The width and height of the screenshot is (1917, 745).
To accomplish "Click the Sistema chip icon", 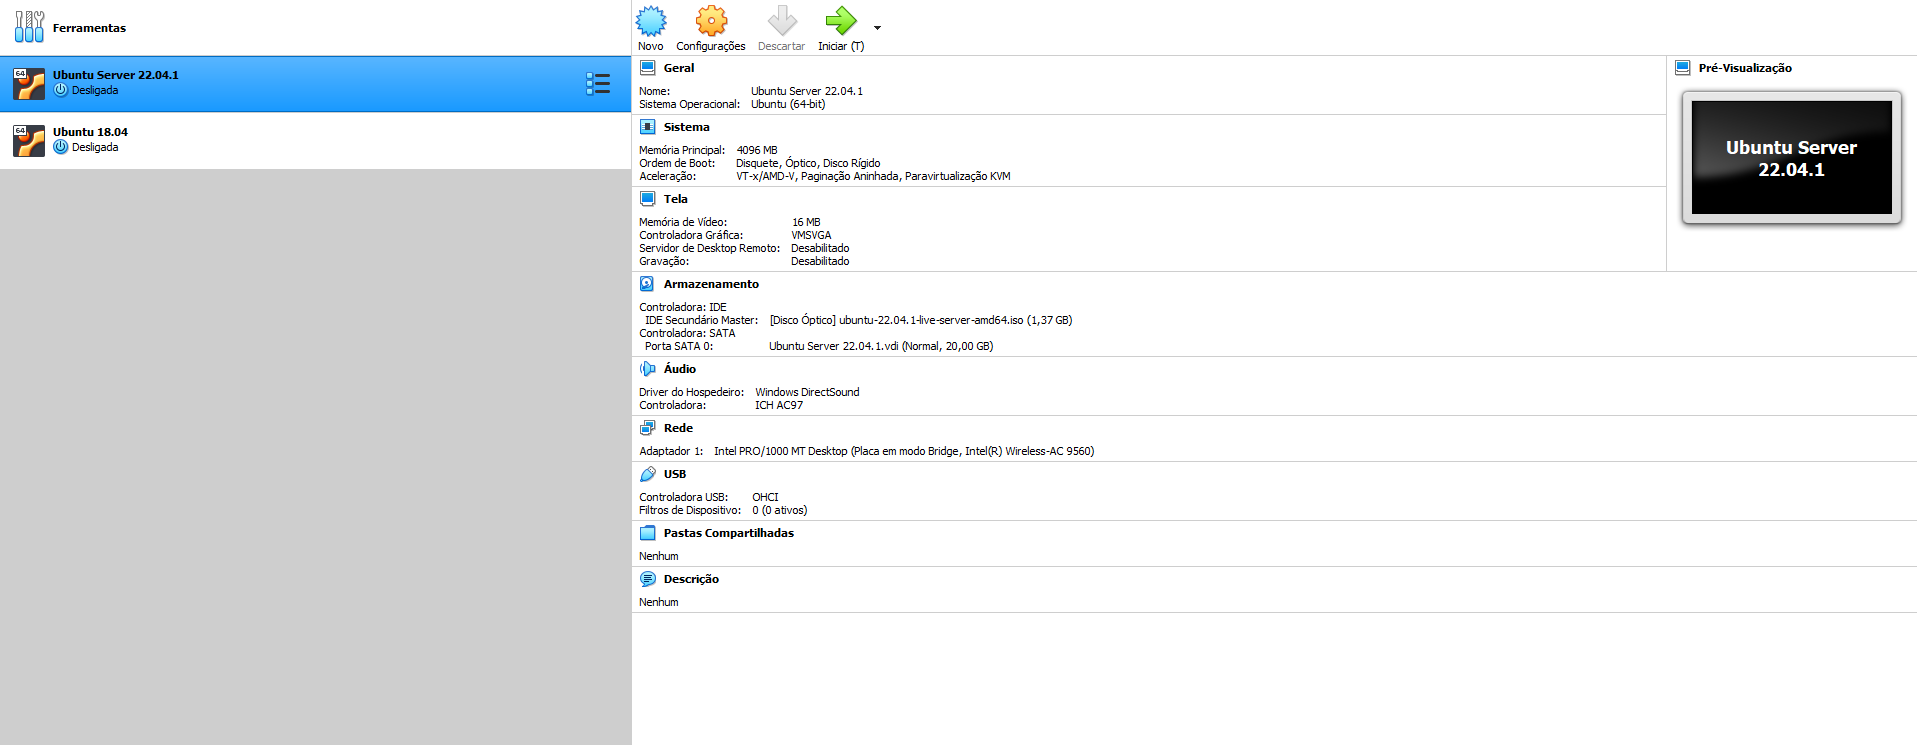I will point(647,127).
